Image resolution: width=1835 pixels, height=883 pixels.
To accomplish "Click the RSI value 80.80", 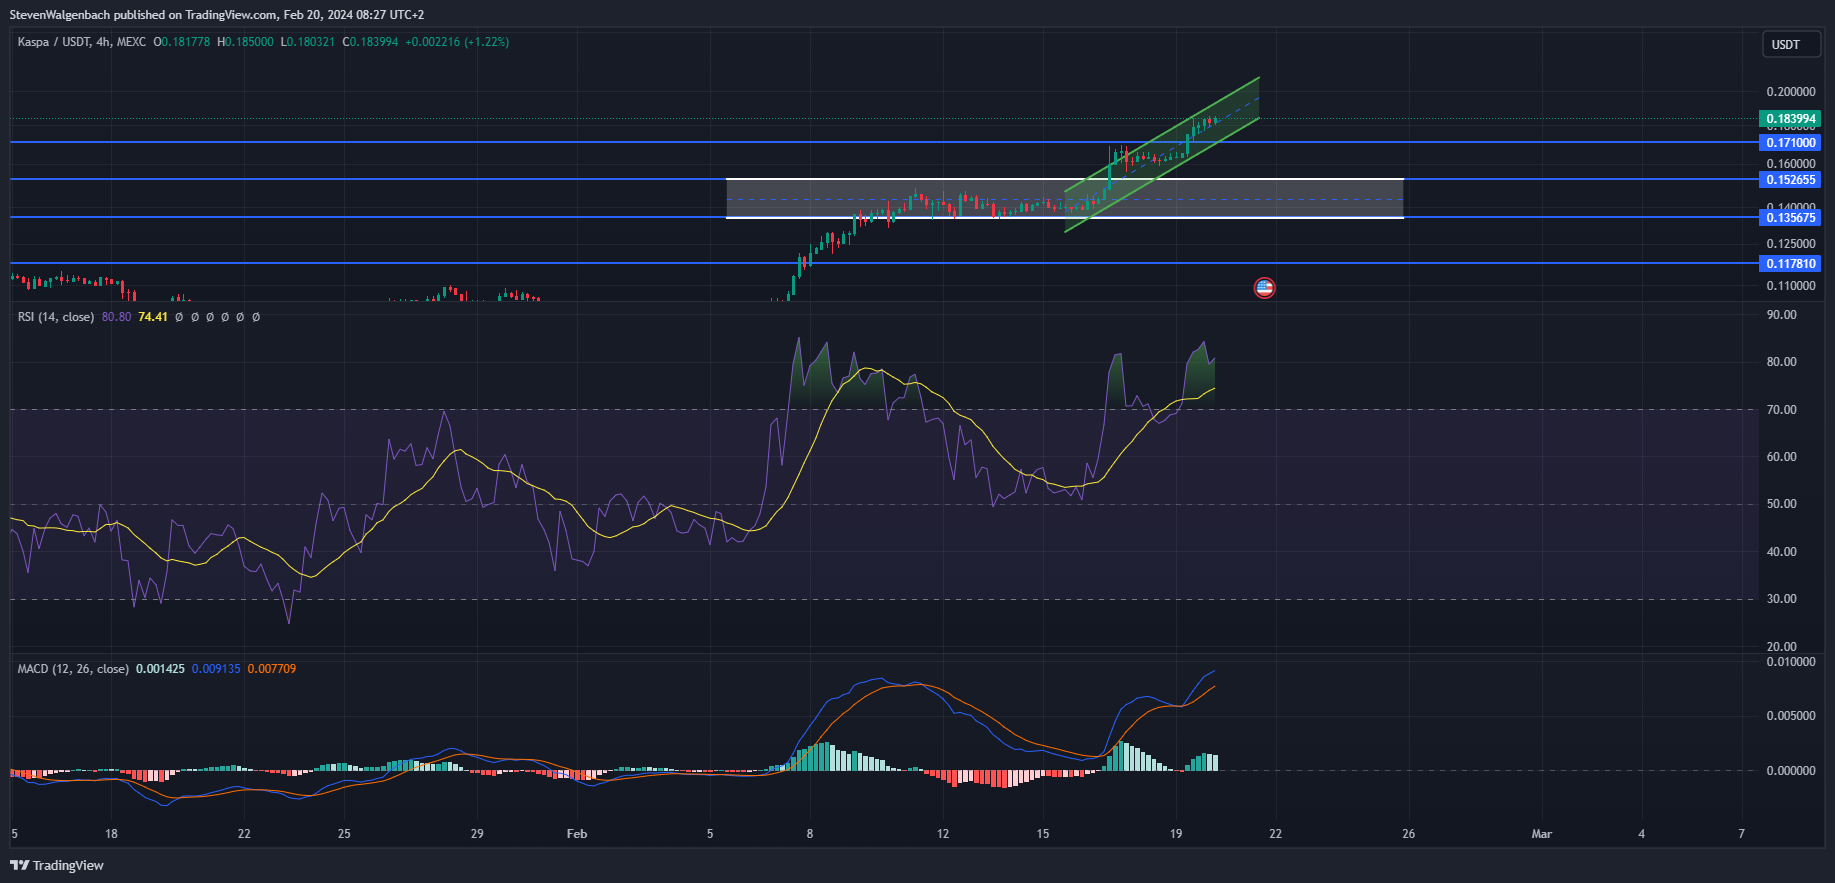I will [116, 317].
